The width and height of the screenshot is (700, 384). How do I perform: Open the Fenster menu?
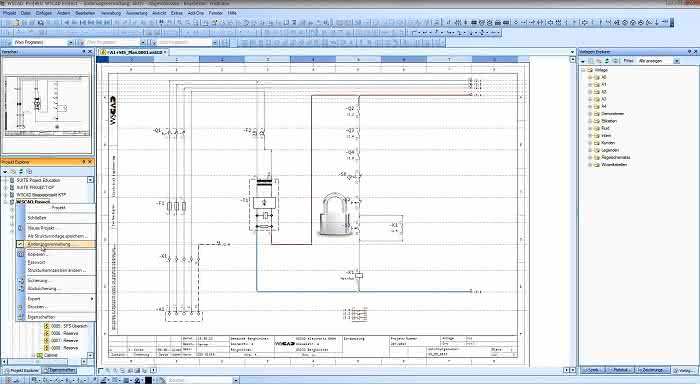coord(216,13)
